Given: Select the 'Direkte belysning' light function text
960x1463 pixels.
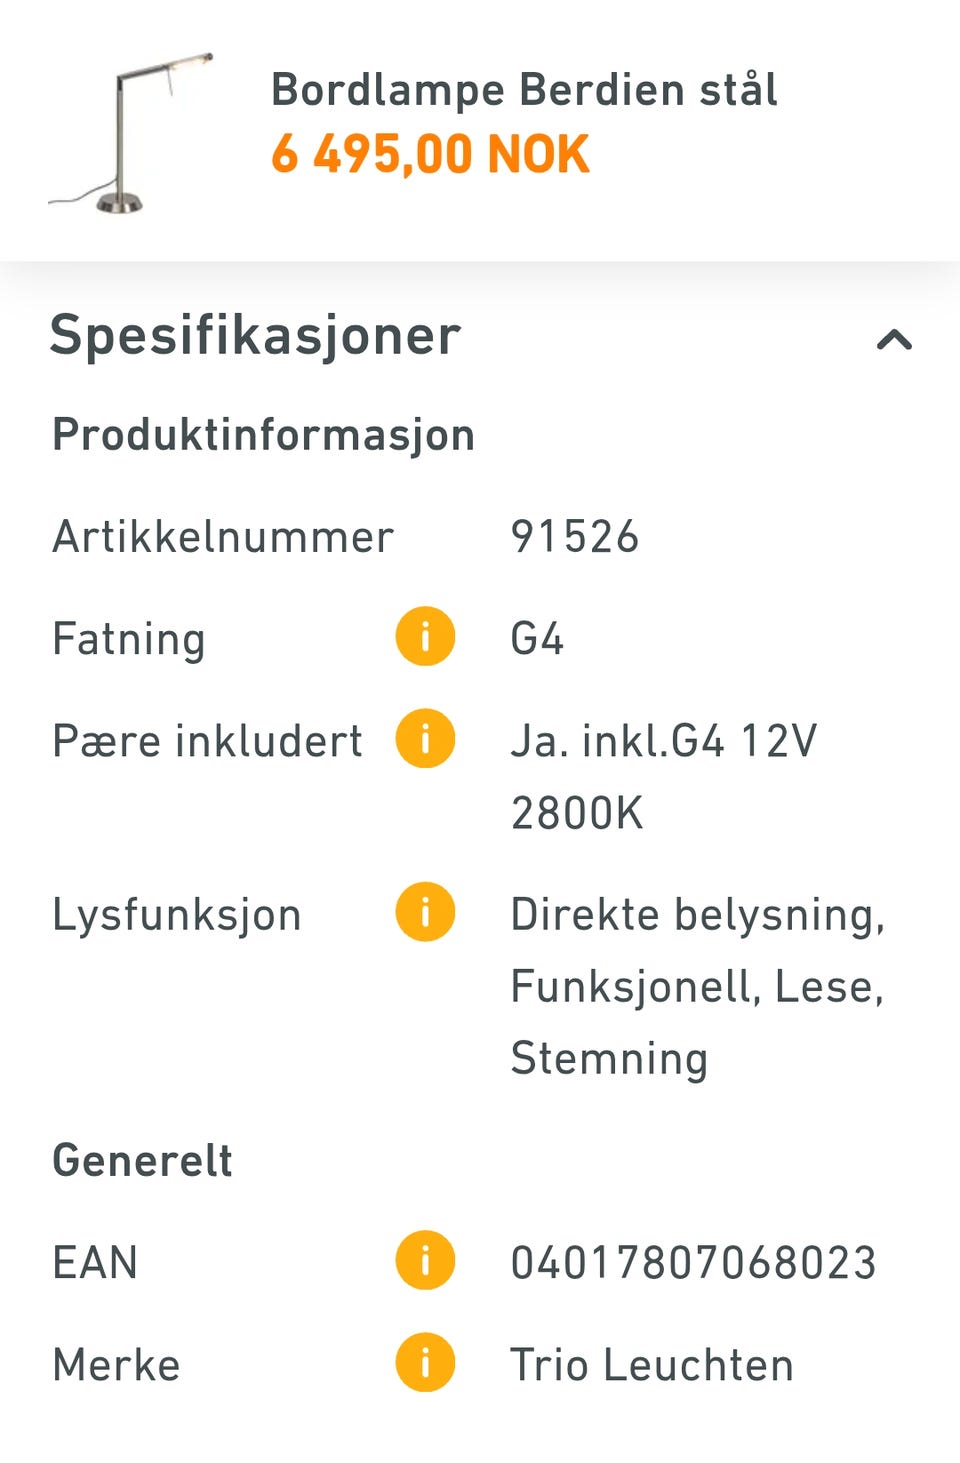Looking at the screenshot, I should (x=697, y=915).
